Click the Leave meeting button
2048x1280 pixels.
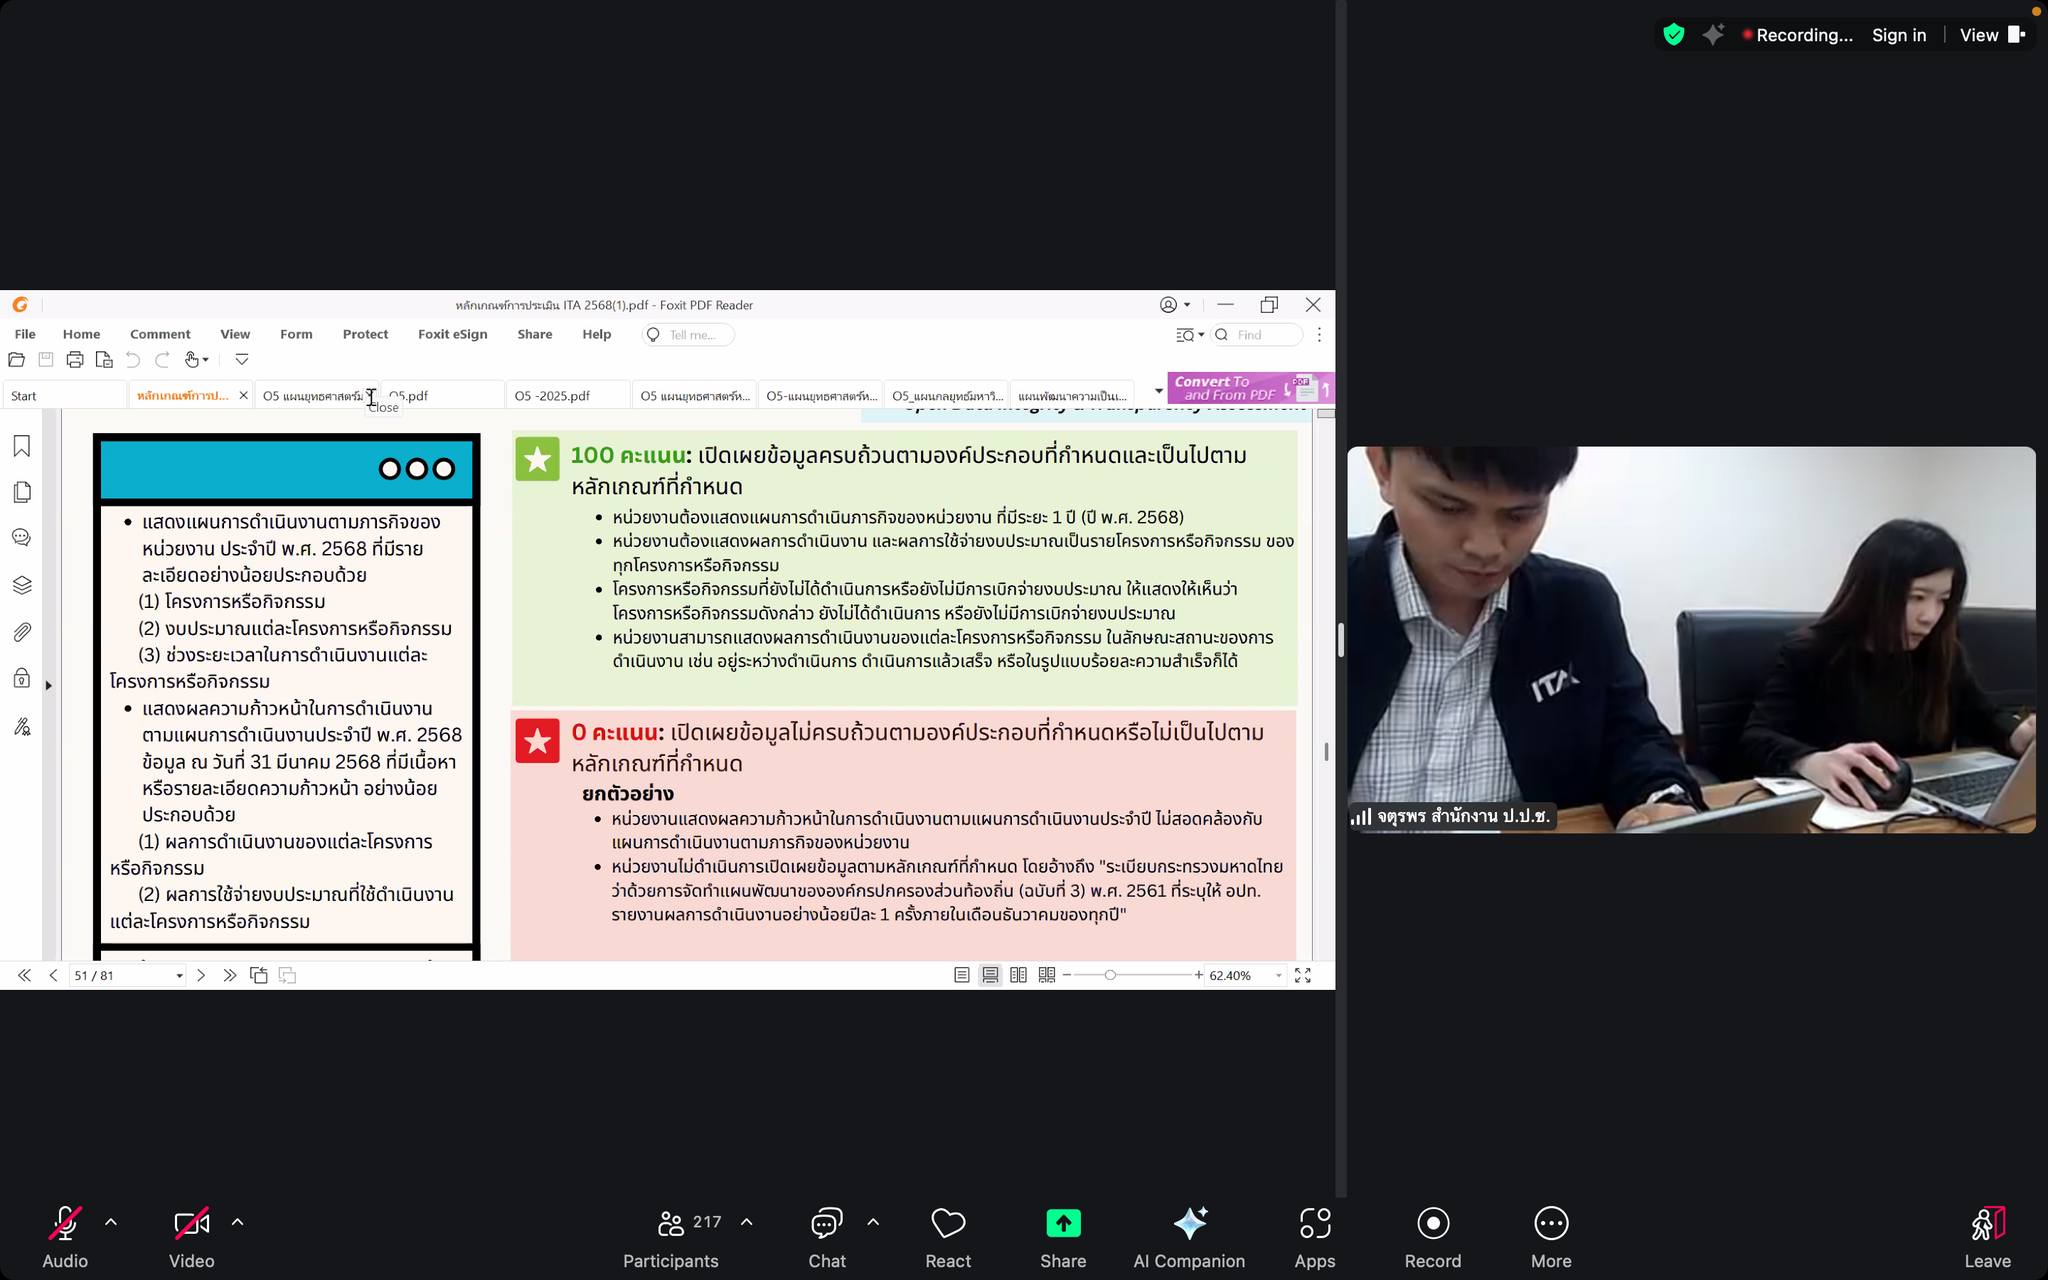tap(1987, 1238)
